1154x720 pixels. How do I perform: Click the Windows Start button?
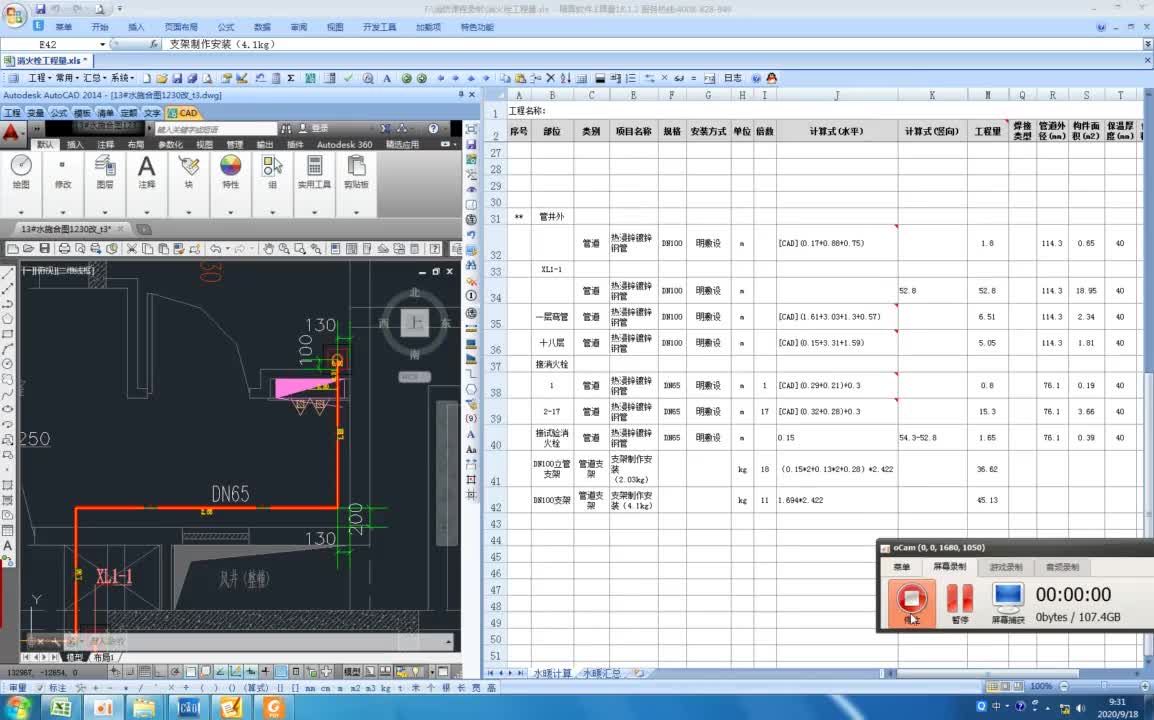coord(16,707)
